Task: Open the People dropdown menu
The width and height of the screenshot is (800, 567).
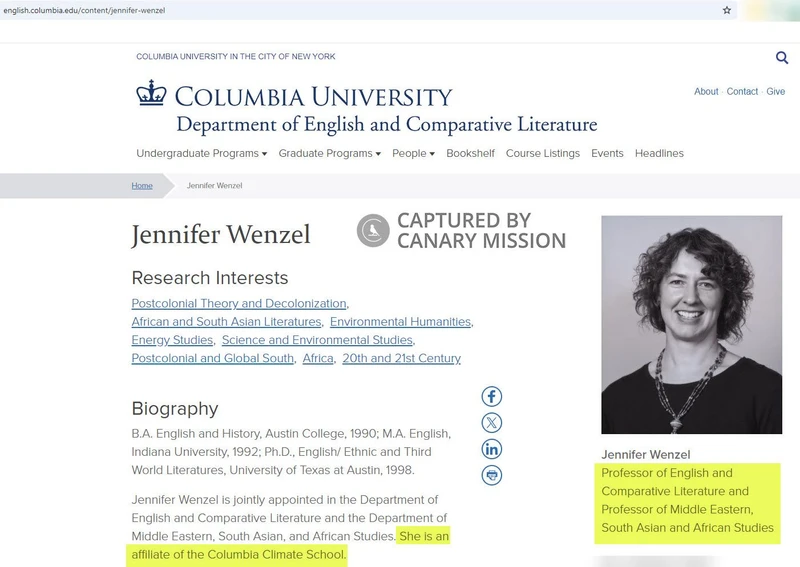Action: (413, 153)
